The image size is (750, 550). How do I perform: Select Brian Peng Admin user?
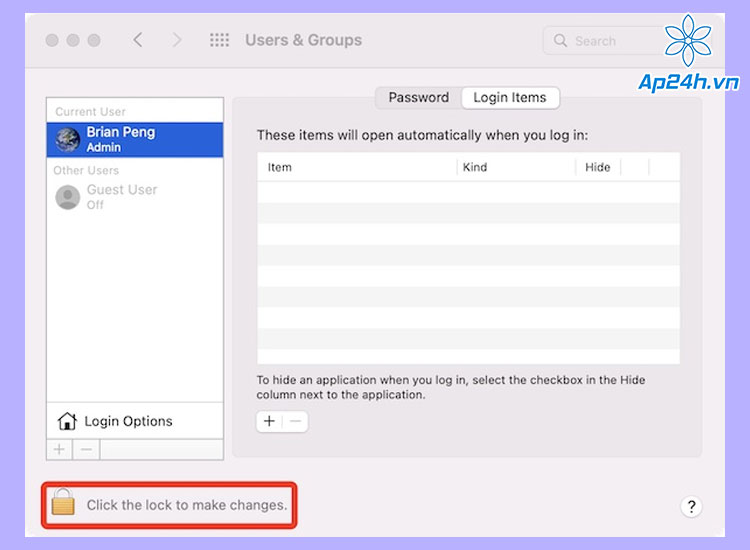tap(135, 140)
